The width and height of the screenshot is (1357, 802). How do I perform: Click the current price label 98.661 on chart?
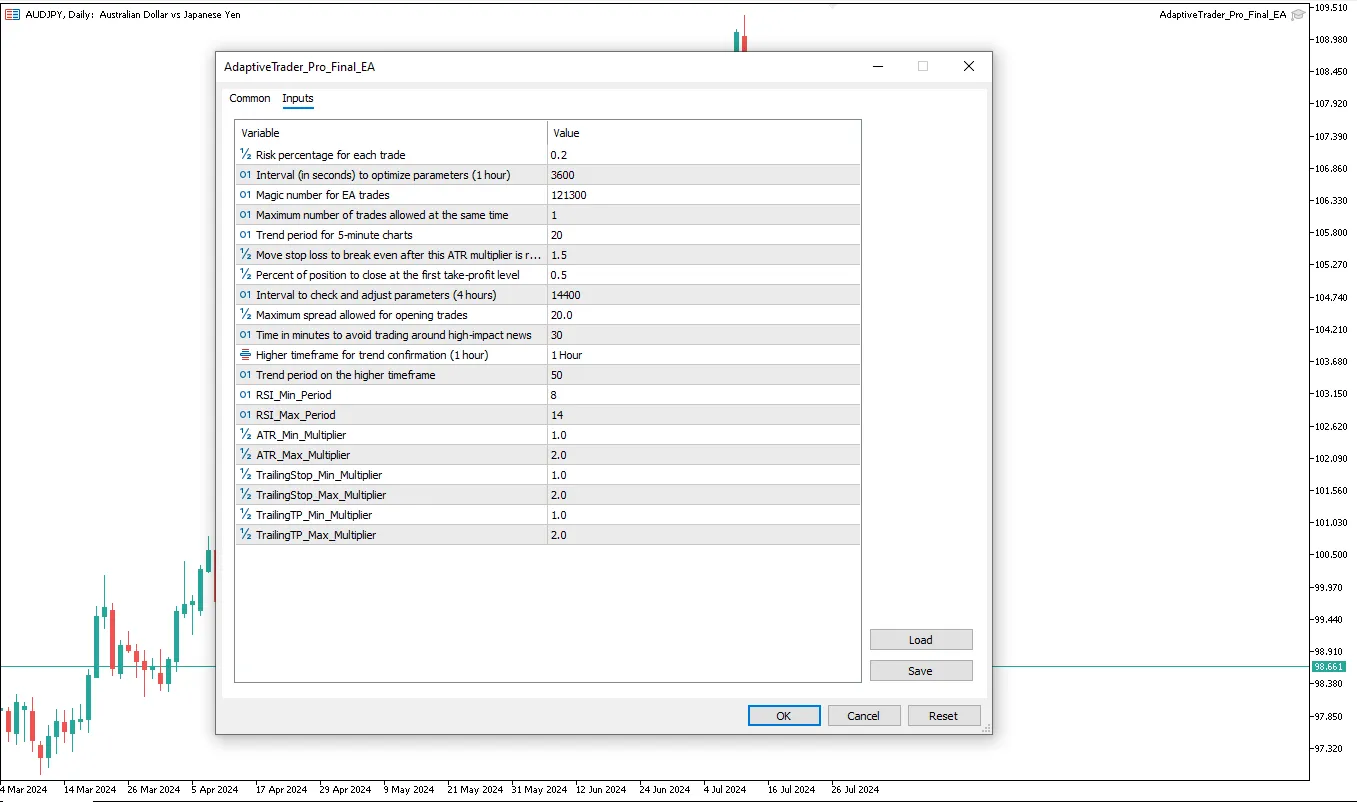[x=1328, y=666]
